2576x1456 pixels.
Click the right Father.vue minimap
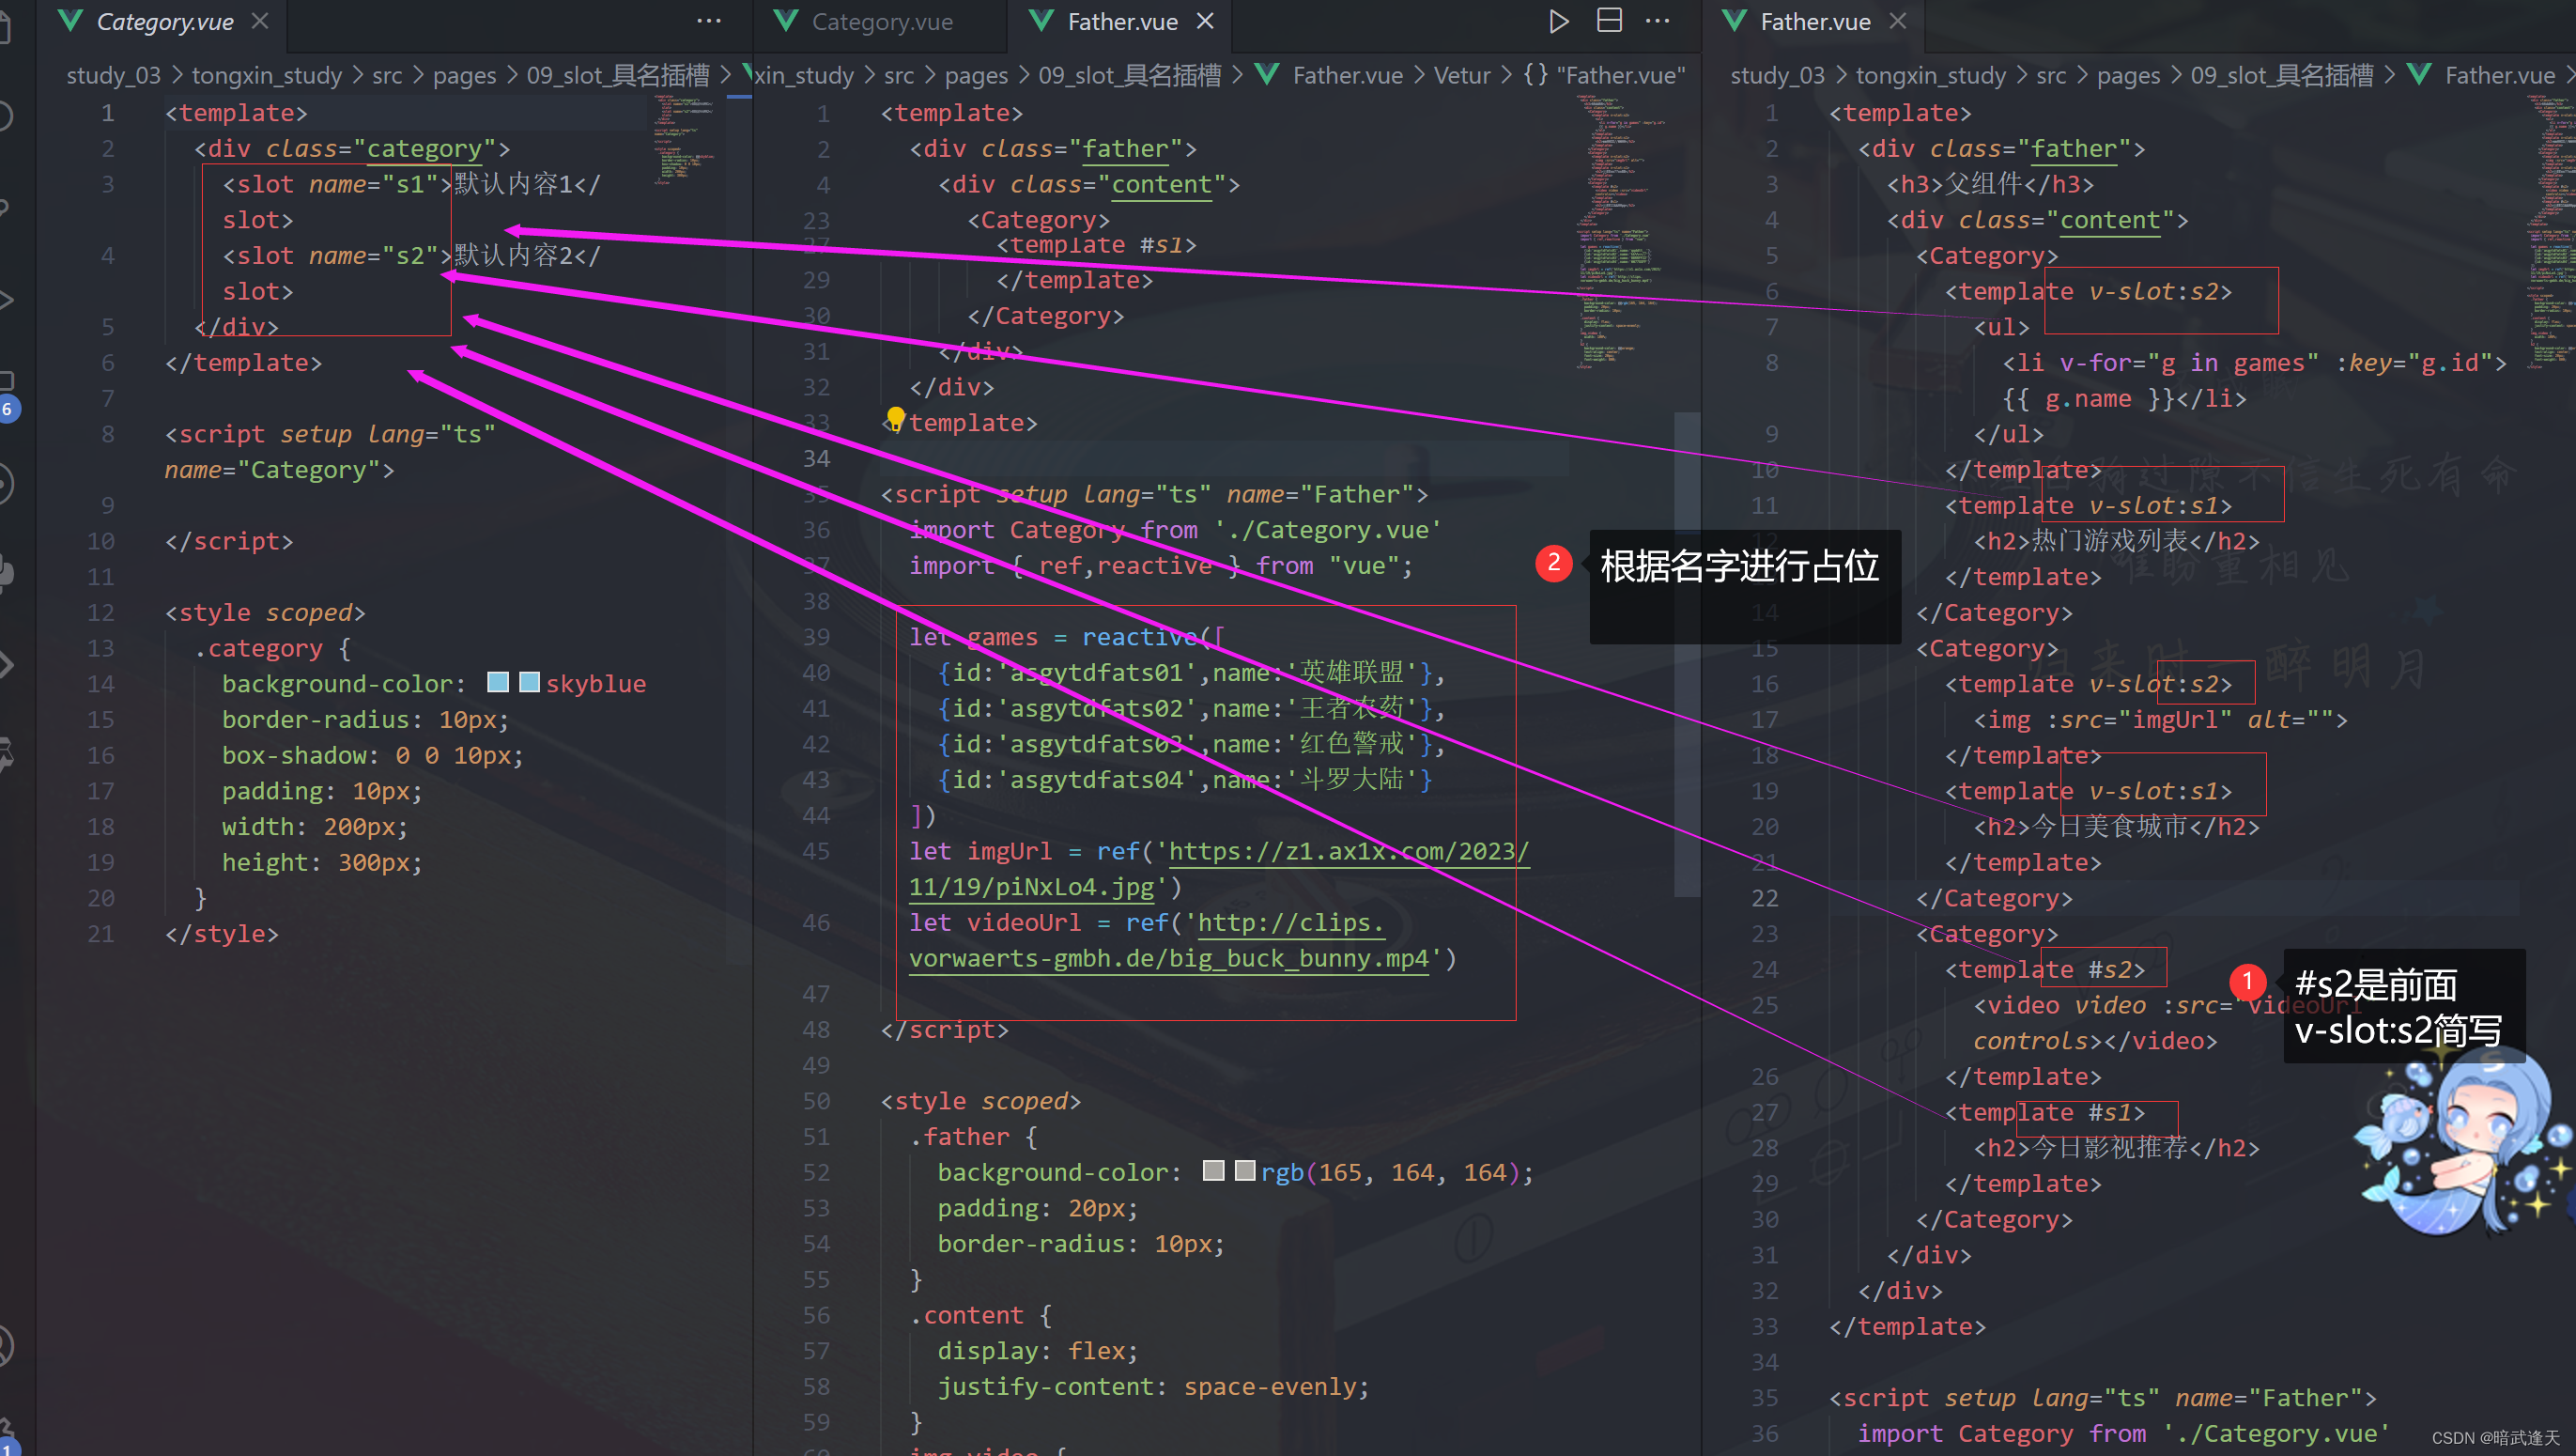2550,232
